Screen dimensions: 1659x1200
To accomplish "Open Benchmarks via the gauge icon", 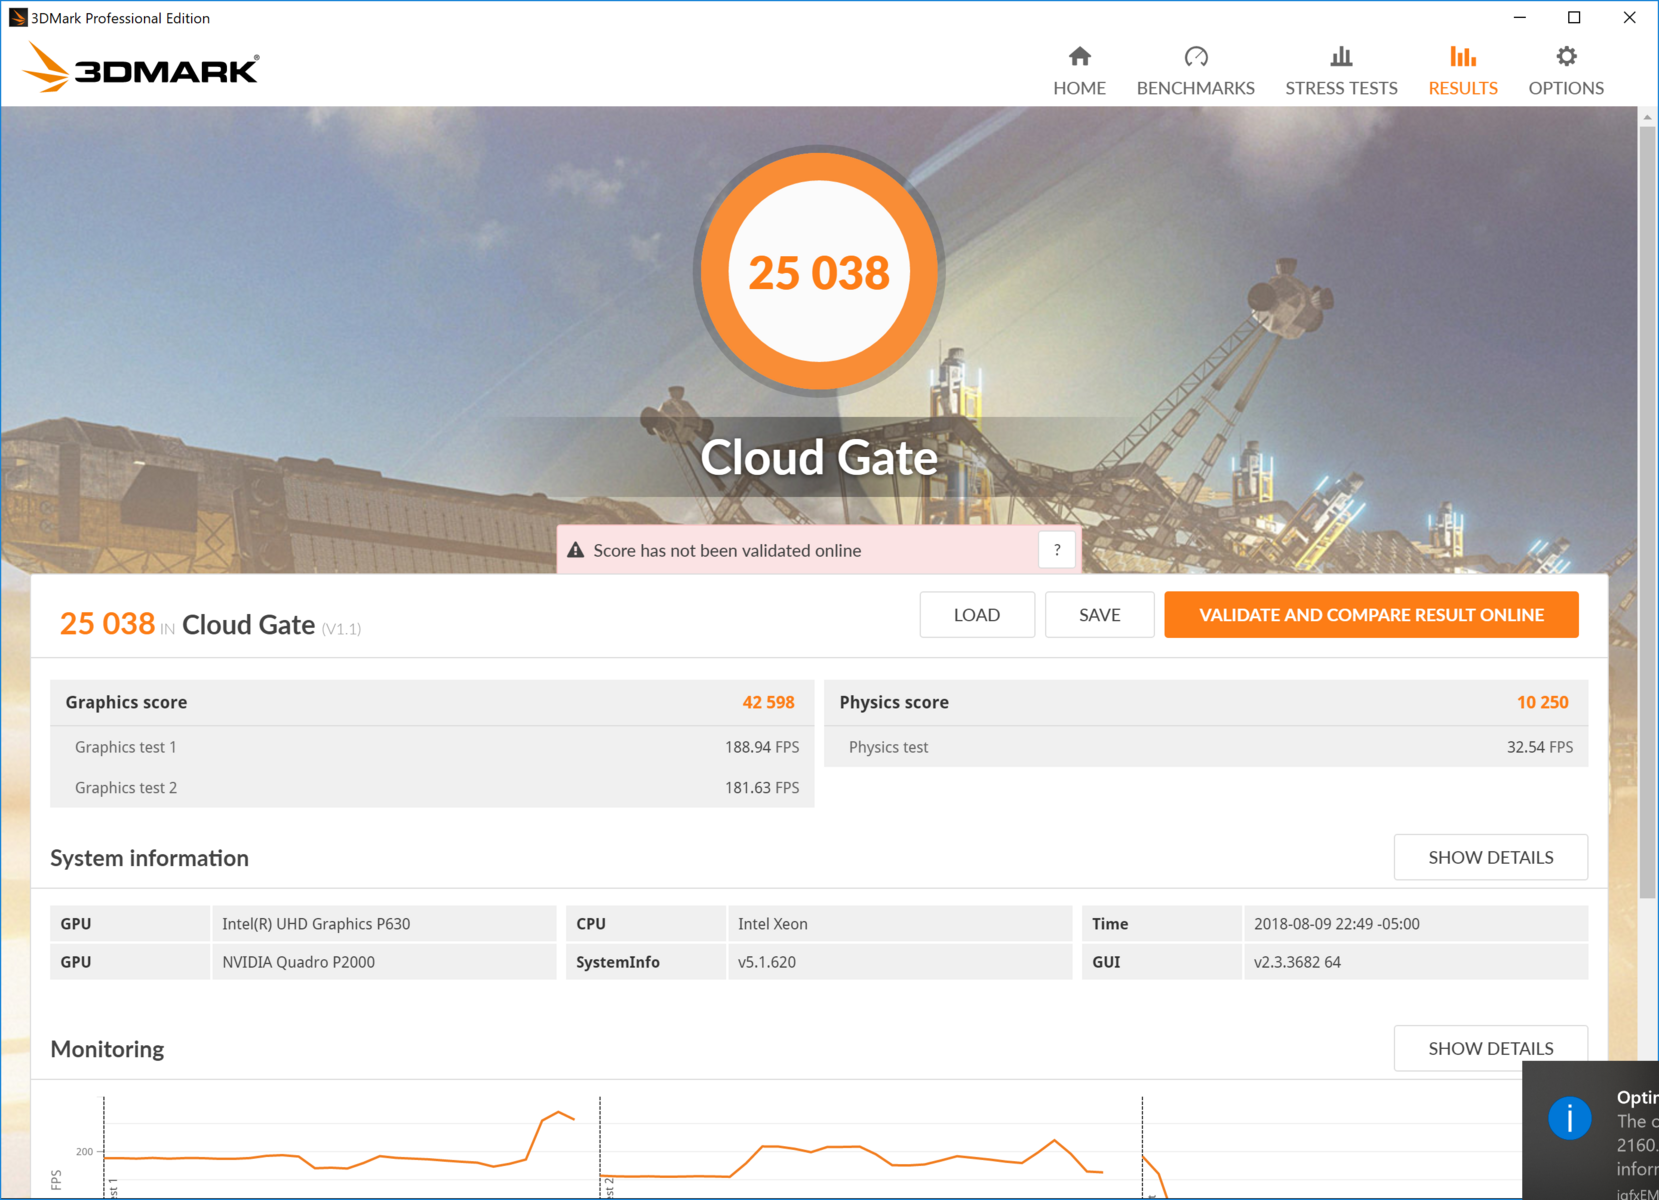I will (x=1195, y=57).
